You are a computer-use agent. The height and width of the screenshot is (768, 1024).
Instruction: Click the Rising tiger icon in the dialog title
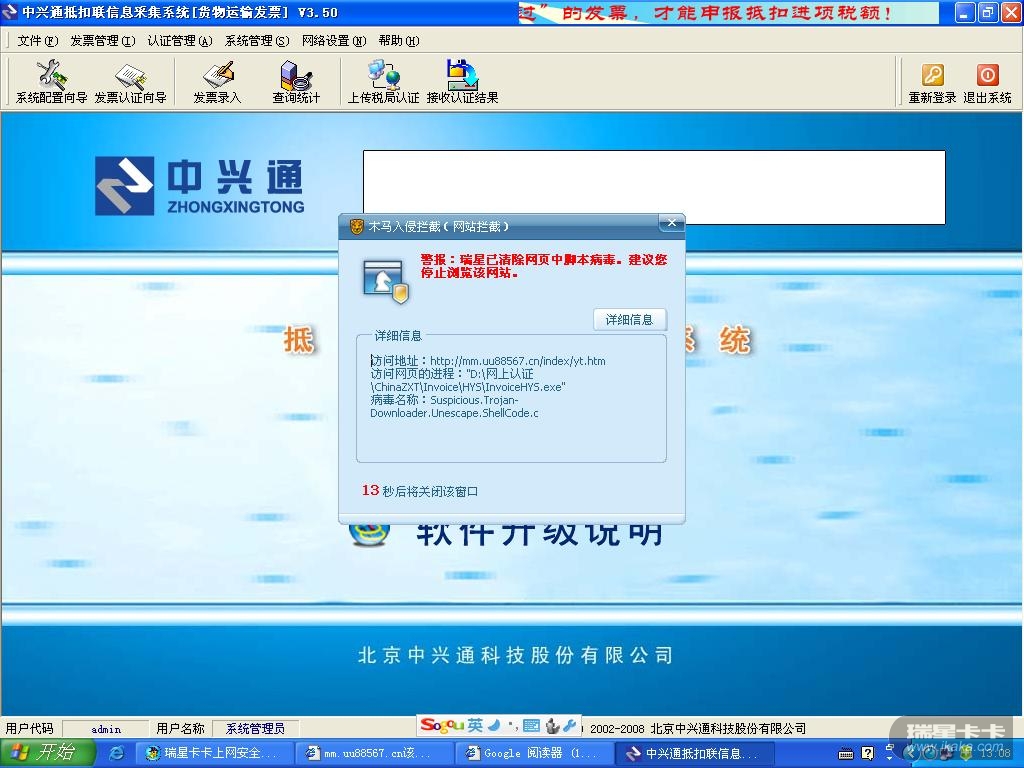coord(356,227)
